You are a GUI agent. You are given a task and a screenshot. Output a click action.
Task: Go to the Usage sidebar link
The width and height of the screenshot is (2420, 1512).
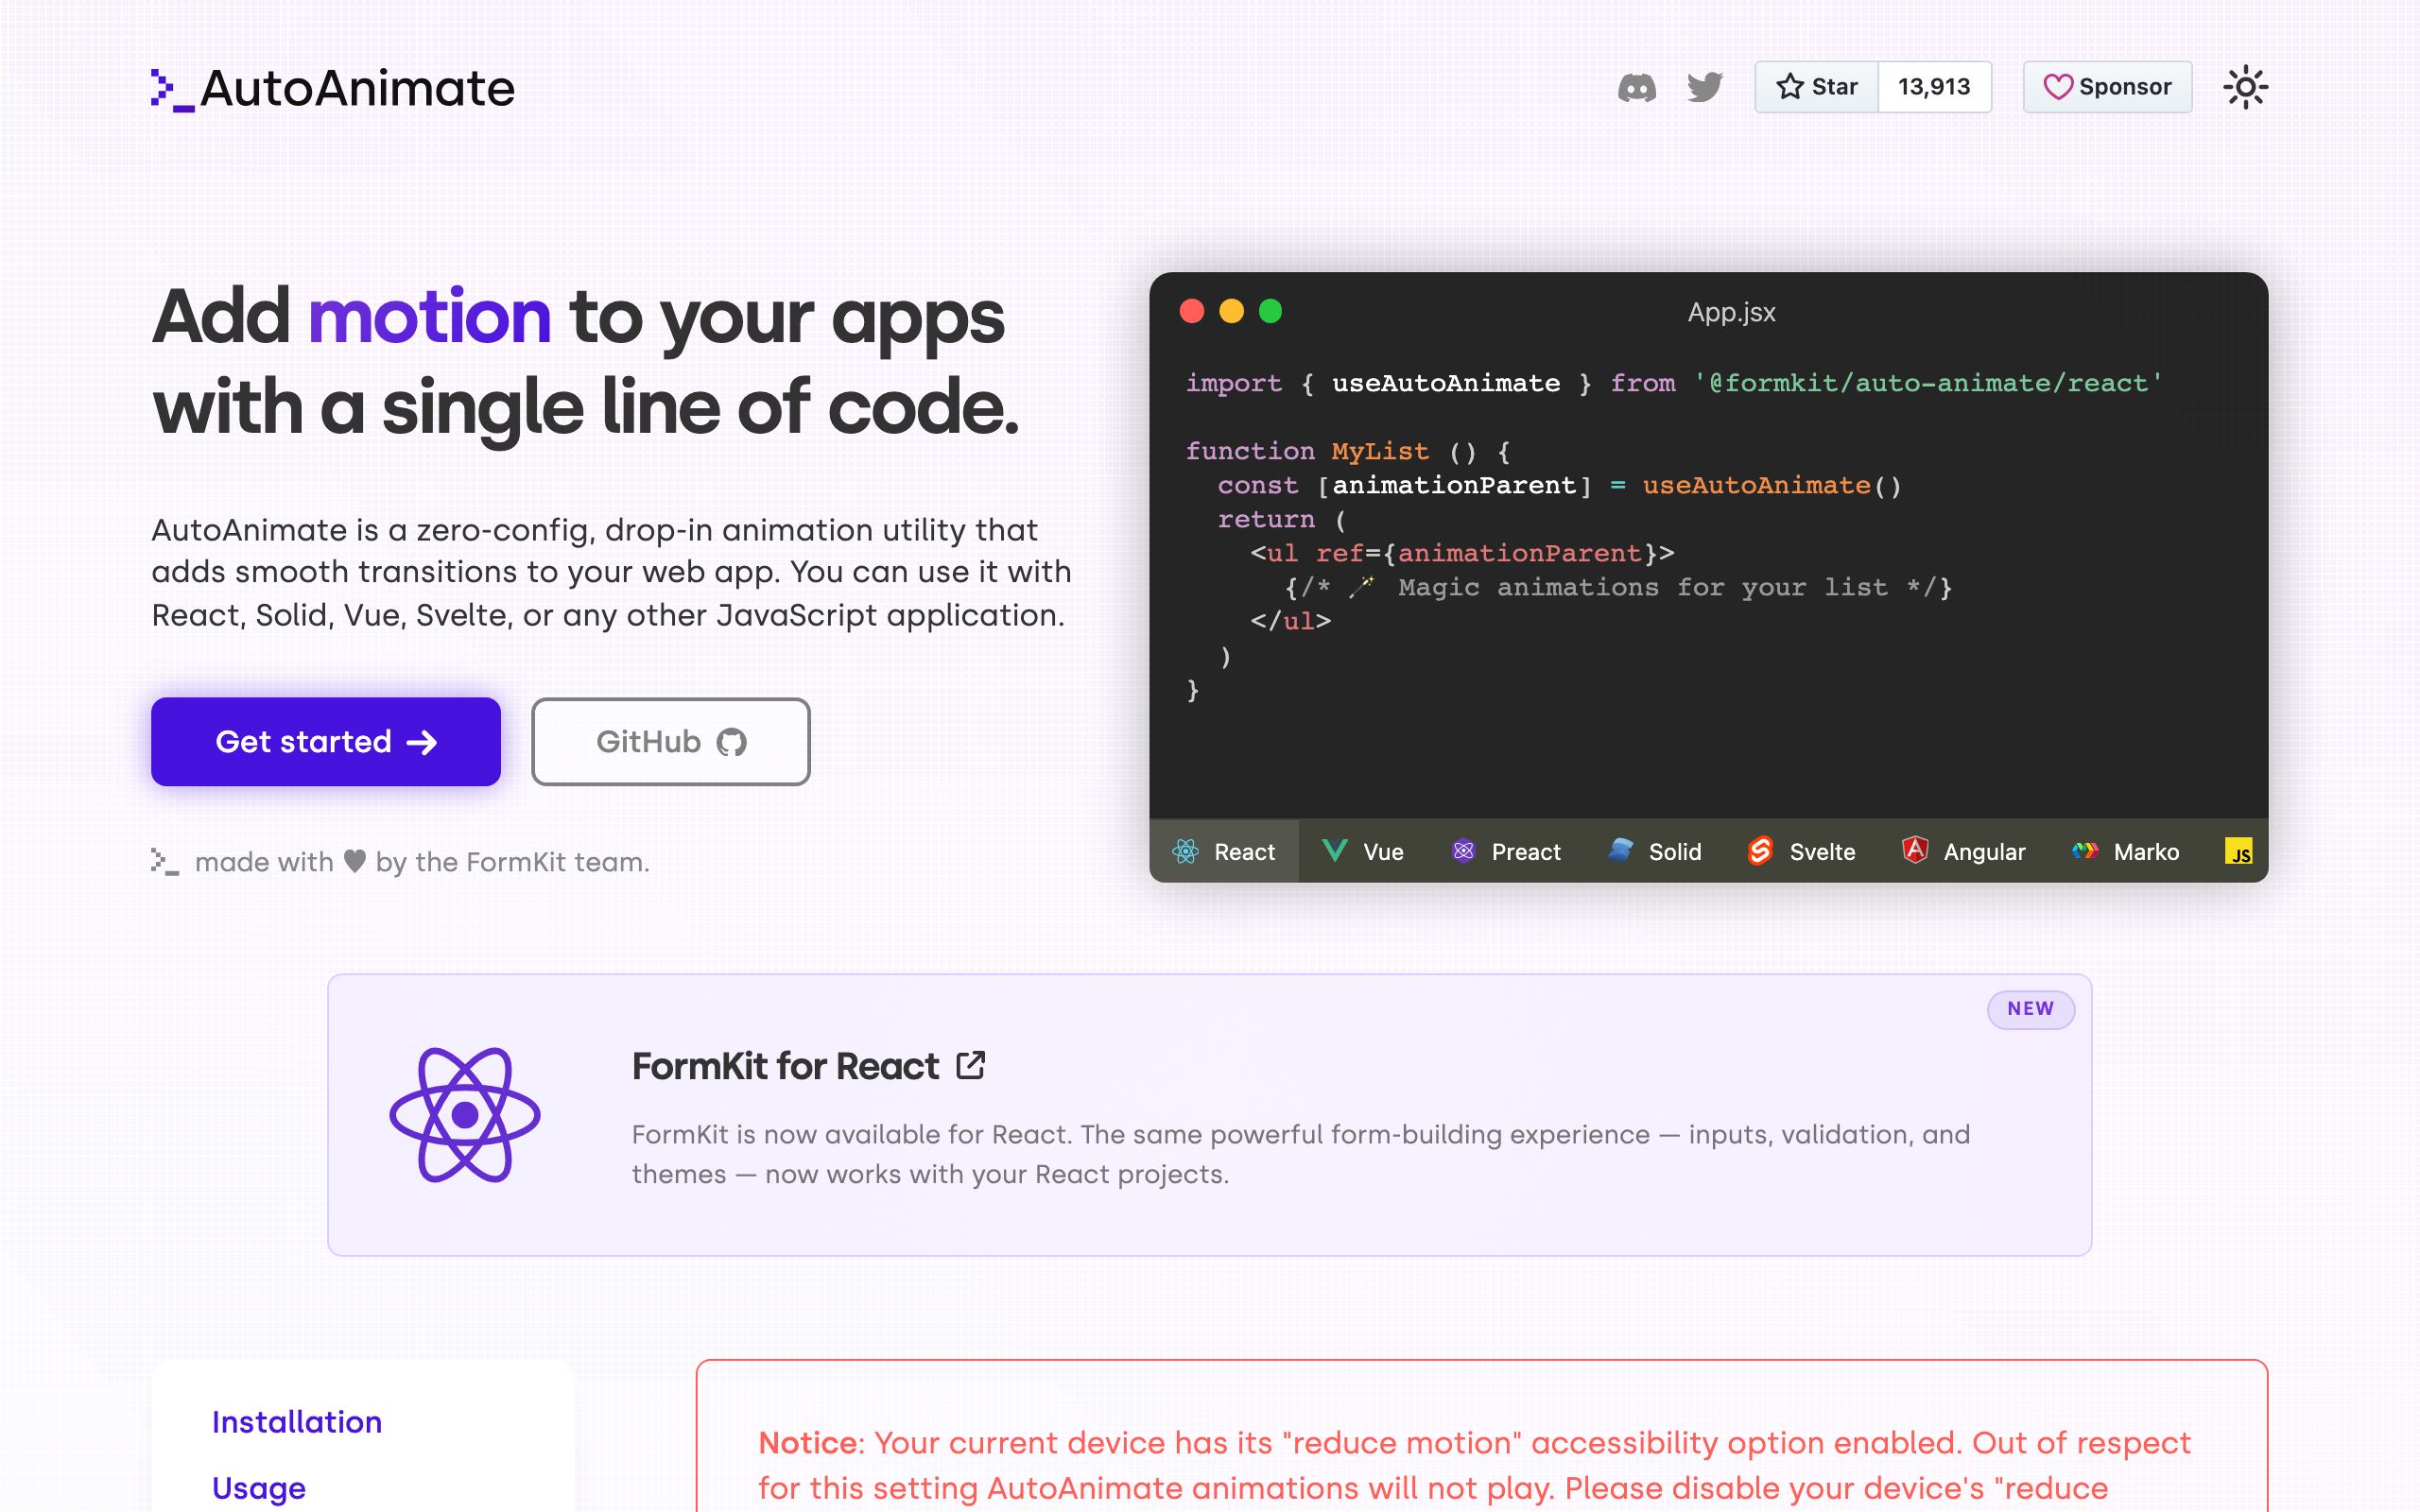click(259, 1488)
